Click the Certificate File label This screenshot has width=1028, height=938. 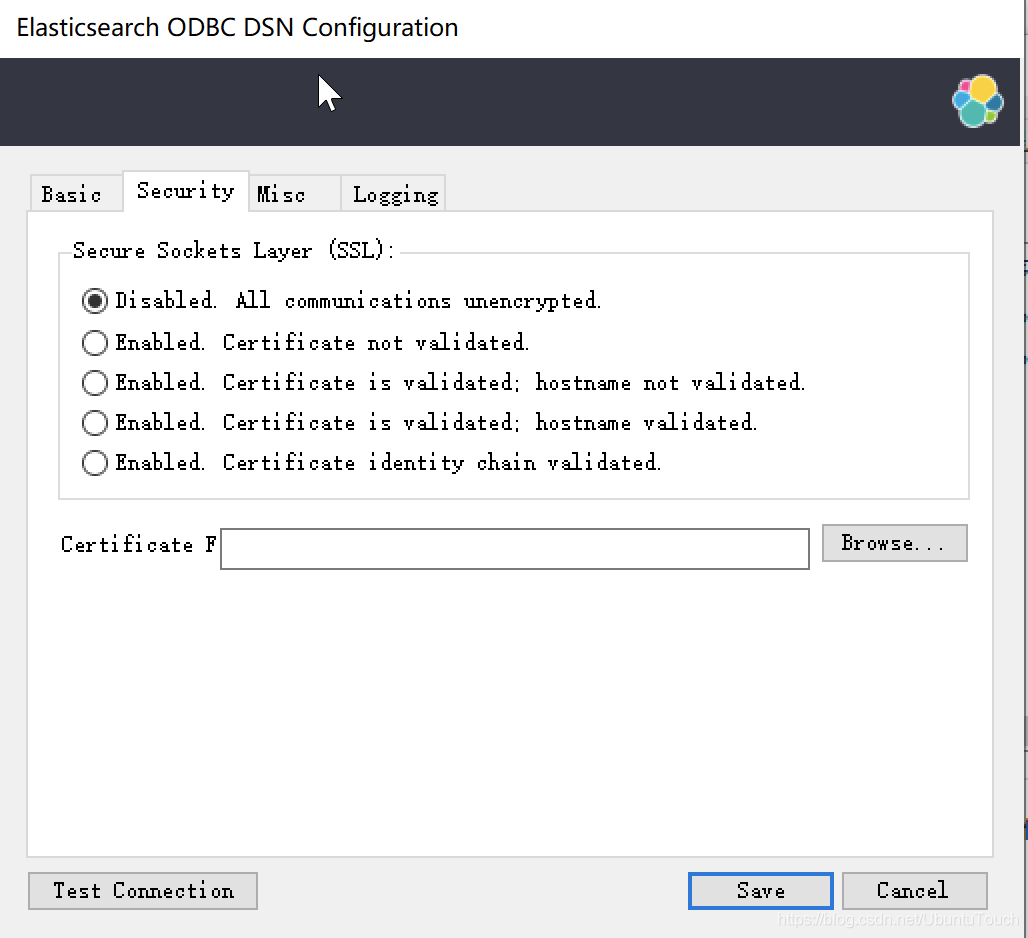(138, 545)
